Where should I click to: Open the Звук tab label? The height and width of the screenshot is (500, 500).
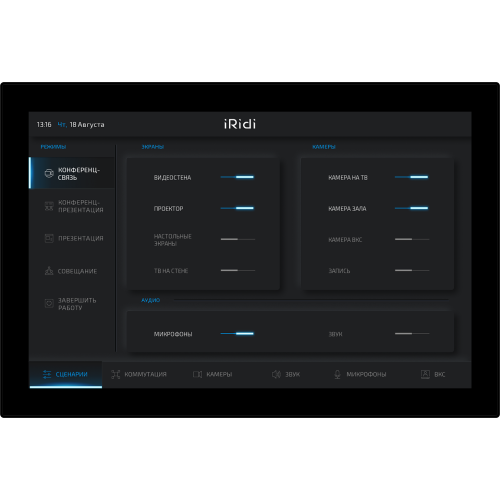click(293, 374)
